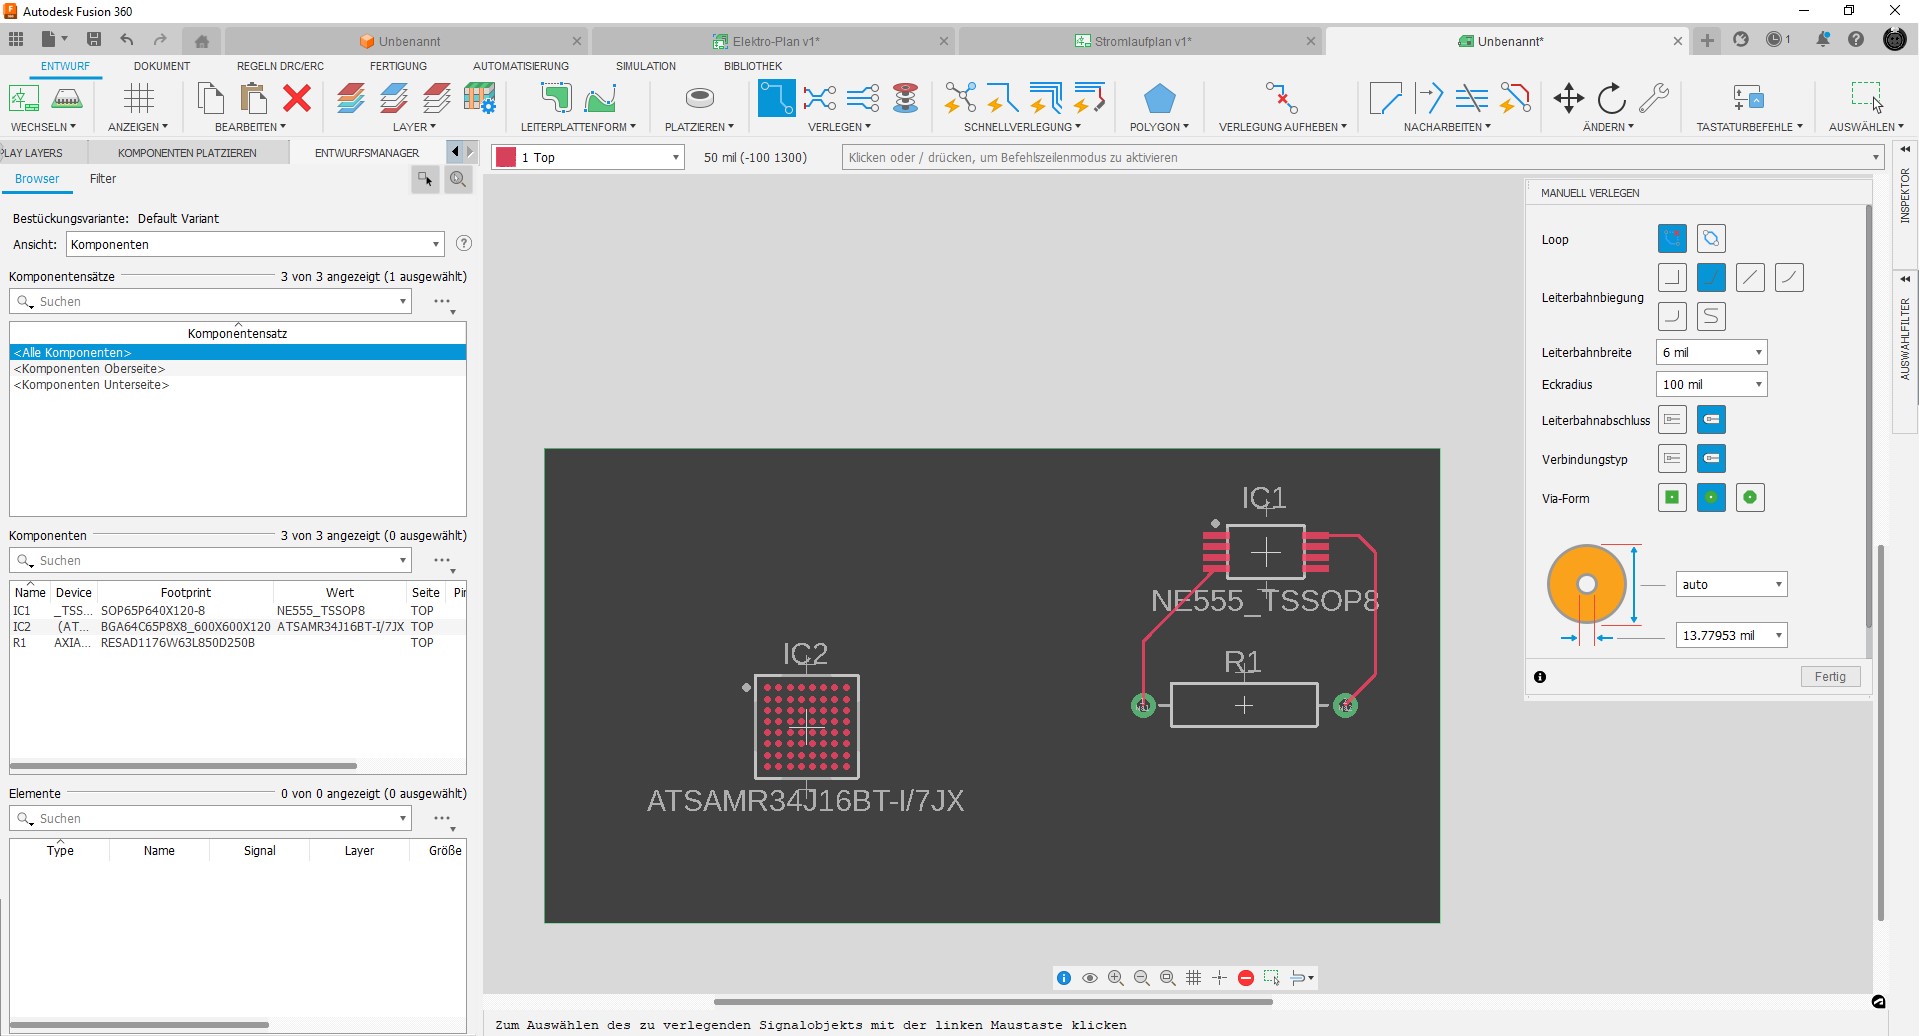The width and height of the screenshot is (1919, 1036).
Task: Click the first quick-route airwire icon
Action: click(x=960, y=98)
